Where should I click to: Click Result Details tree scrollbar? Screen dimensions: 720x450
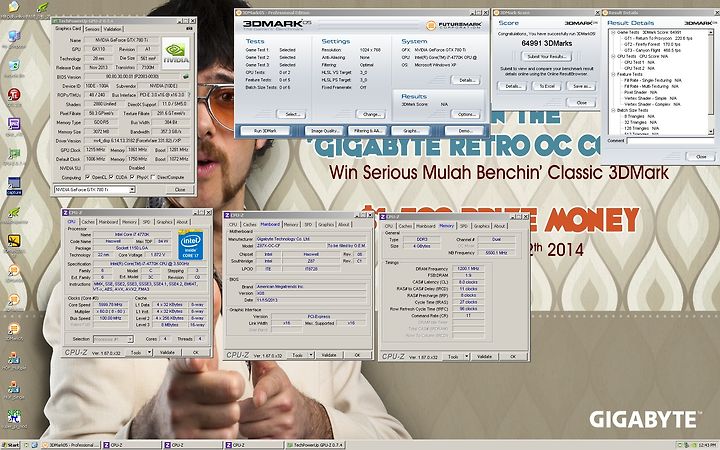pyautogui.click(x=711, y=83)
